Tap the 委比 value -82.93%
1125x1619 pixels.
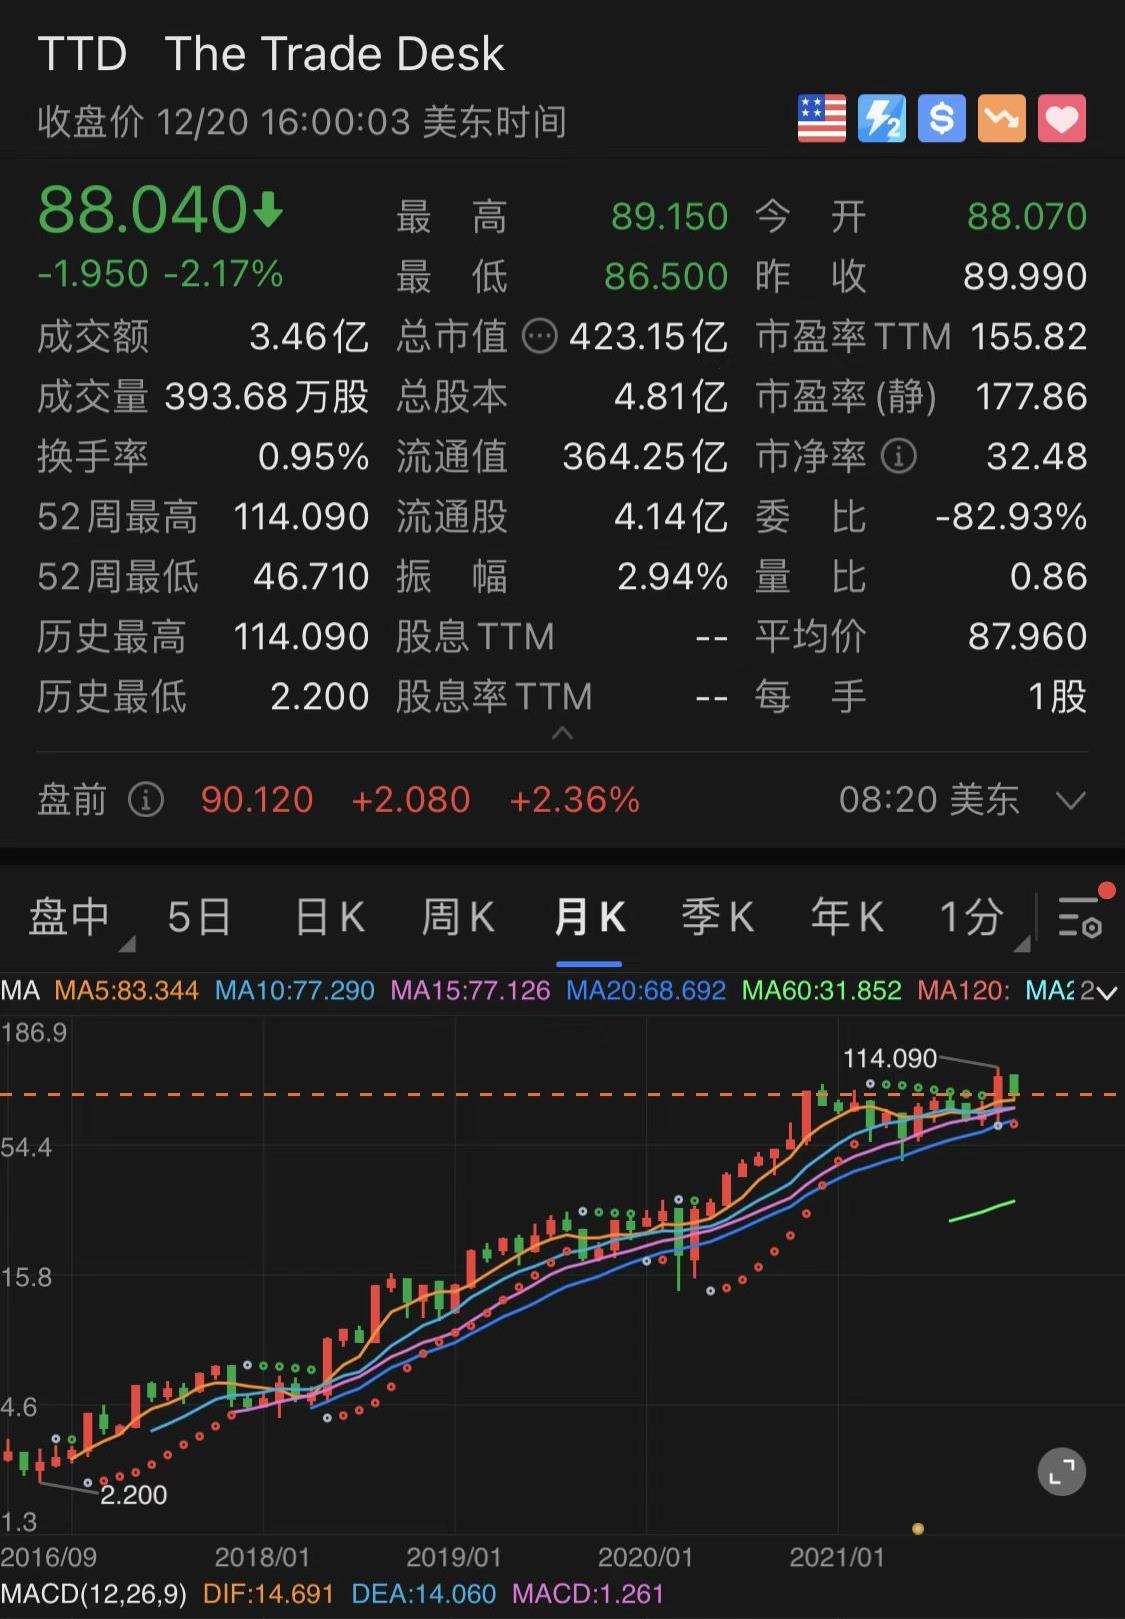[x=1011, y=517]
